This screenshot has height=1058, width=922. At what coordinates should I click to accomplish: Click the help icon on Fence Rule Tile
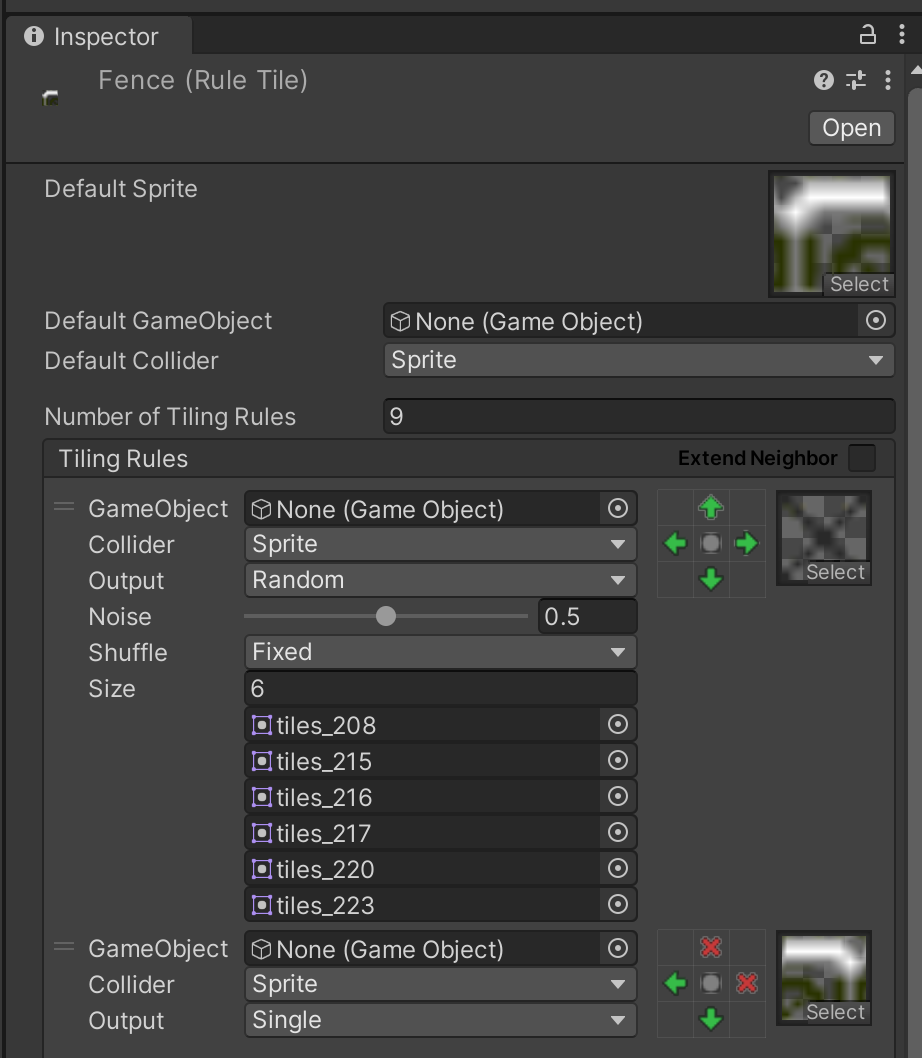click(823, 80)
